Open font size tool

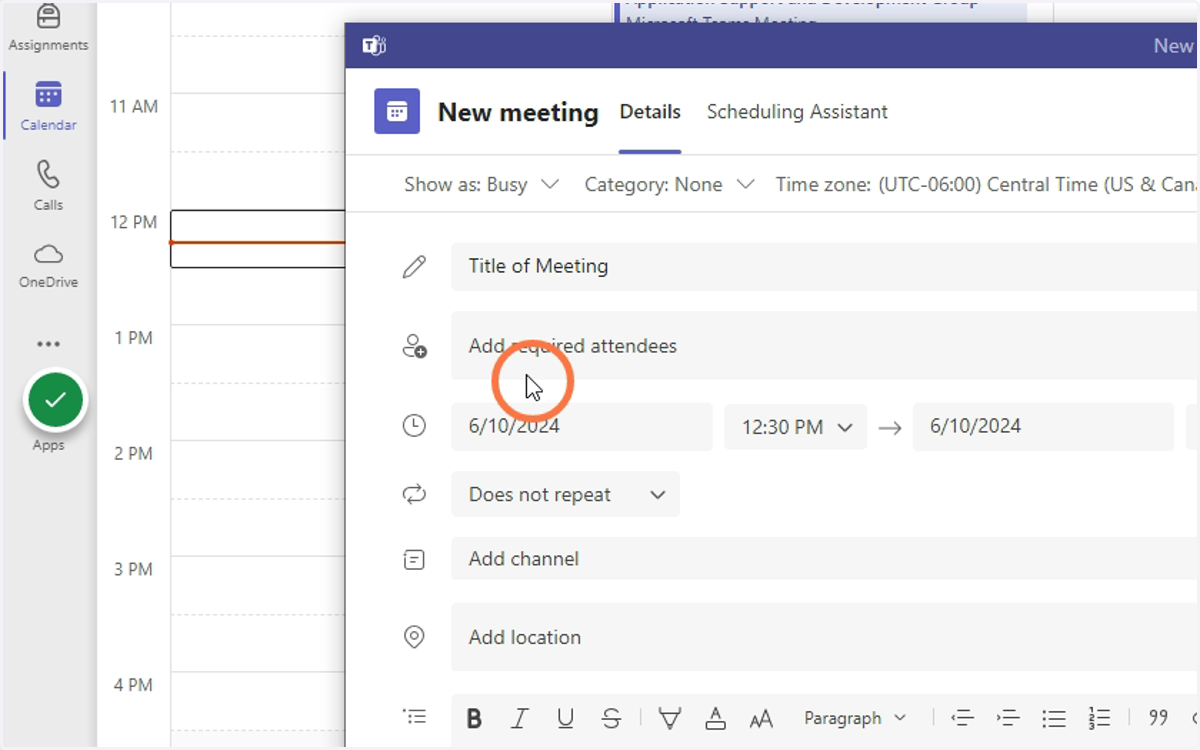[761, 718]
